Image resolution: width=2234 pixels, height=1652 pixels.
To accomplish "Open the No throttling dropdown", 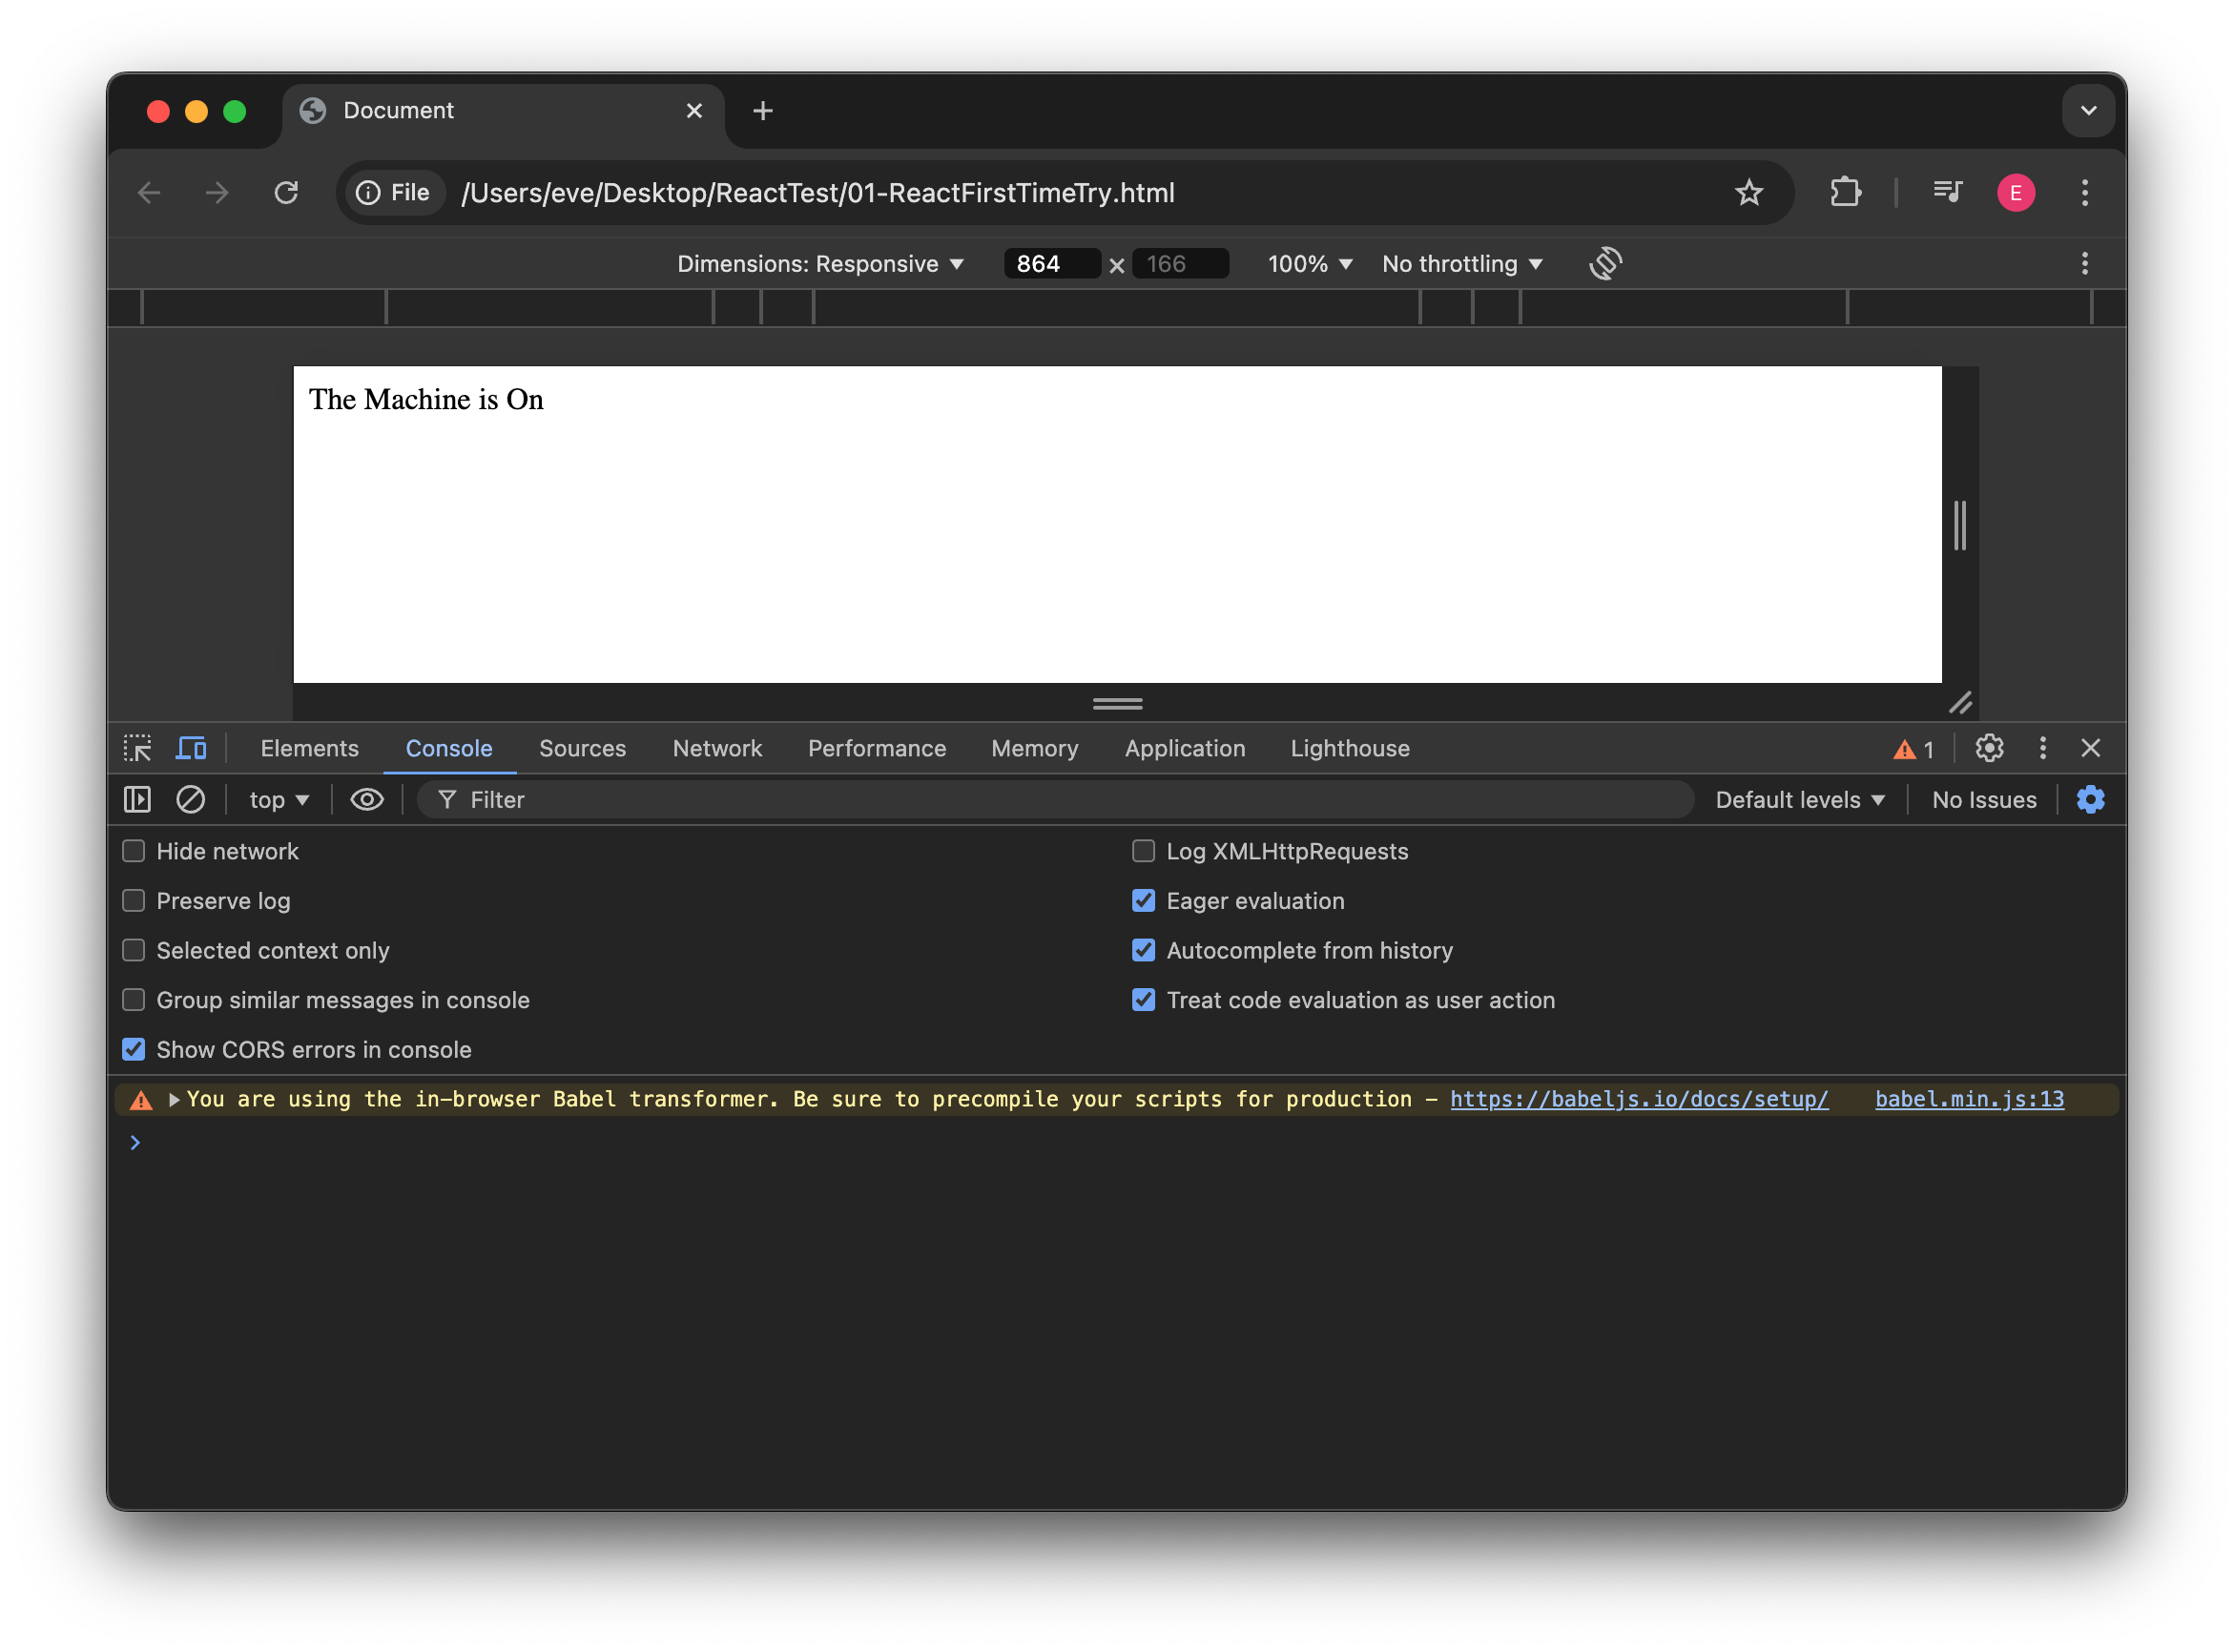I will (x=1461, y=263).
